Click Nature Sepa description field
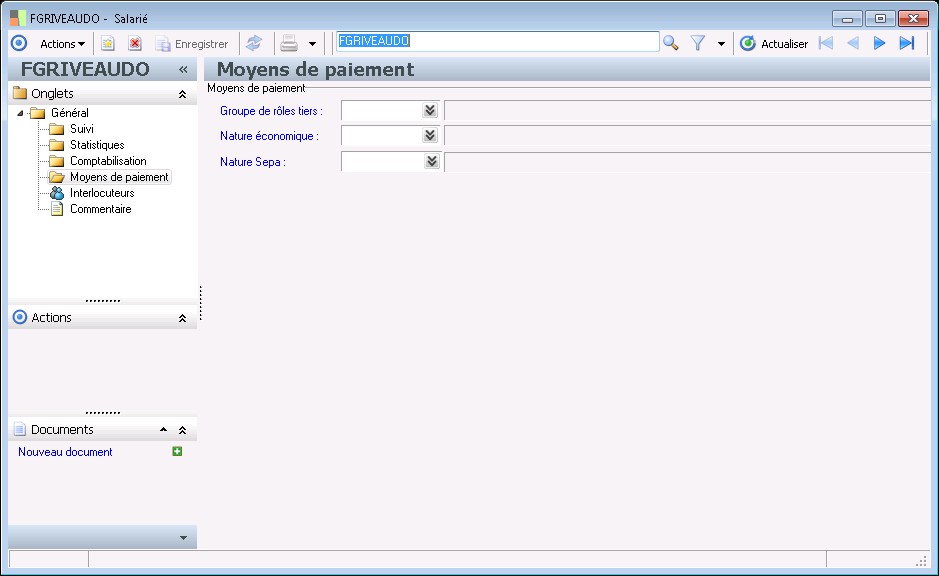Viewport: 939px width, 576px height. (687, 162)
